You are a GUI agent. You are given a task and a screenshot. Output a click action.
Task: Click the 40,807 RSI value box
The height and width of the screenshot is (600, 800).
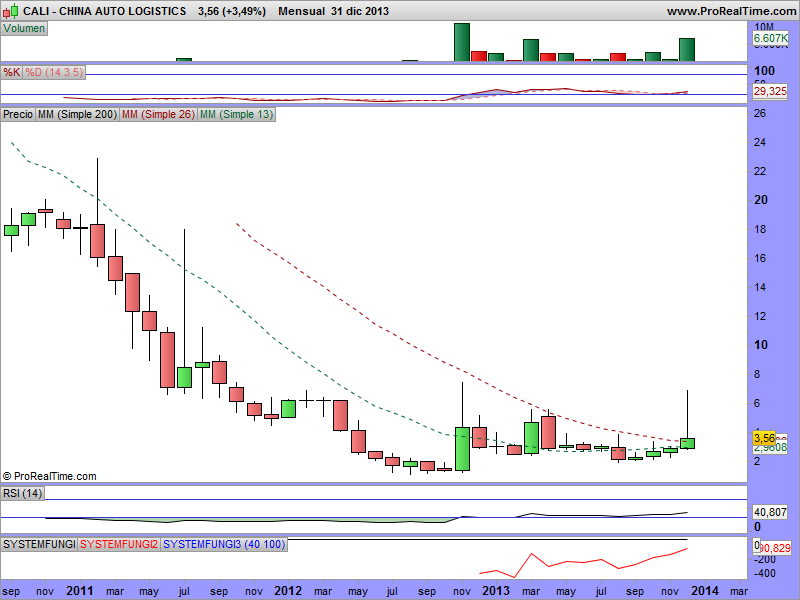click(x=770, y=512)
